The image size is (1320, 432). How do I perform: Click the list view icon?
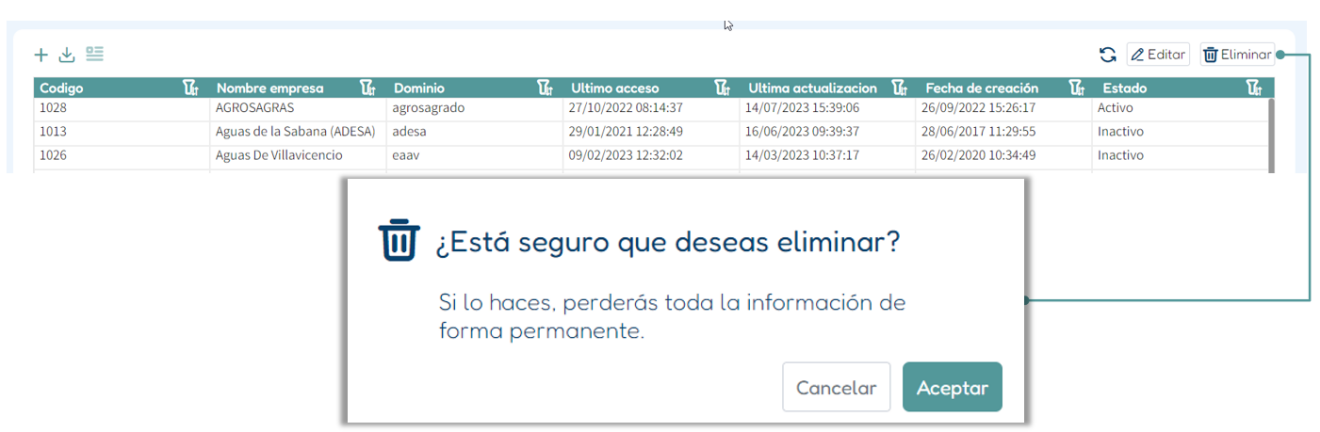(95, 53)
